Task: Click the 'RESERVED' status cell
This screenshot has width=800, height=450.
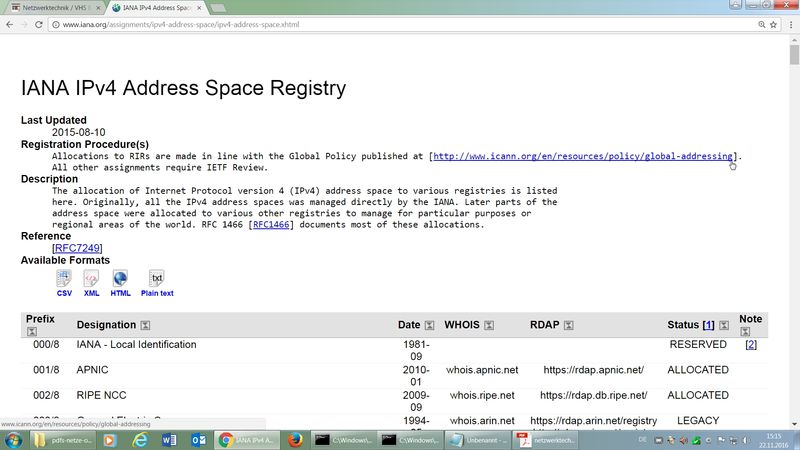Action: (x=698, y=344)
